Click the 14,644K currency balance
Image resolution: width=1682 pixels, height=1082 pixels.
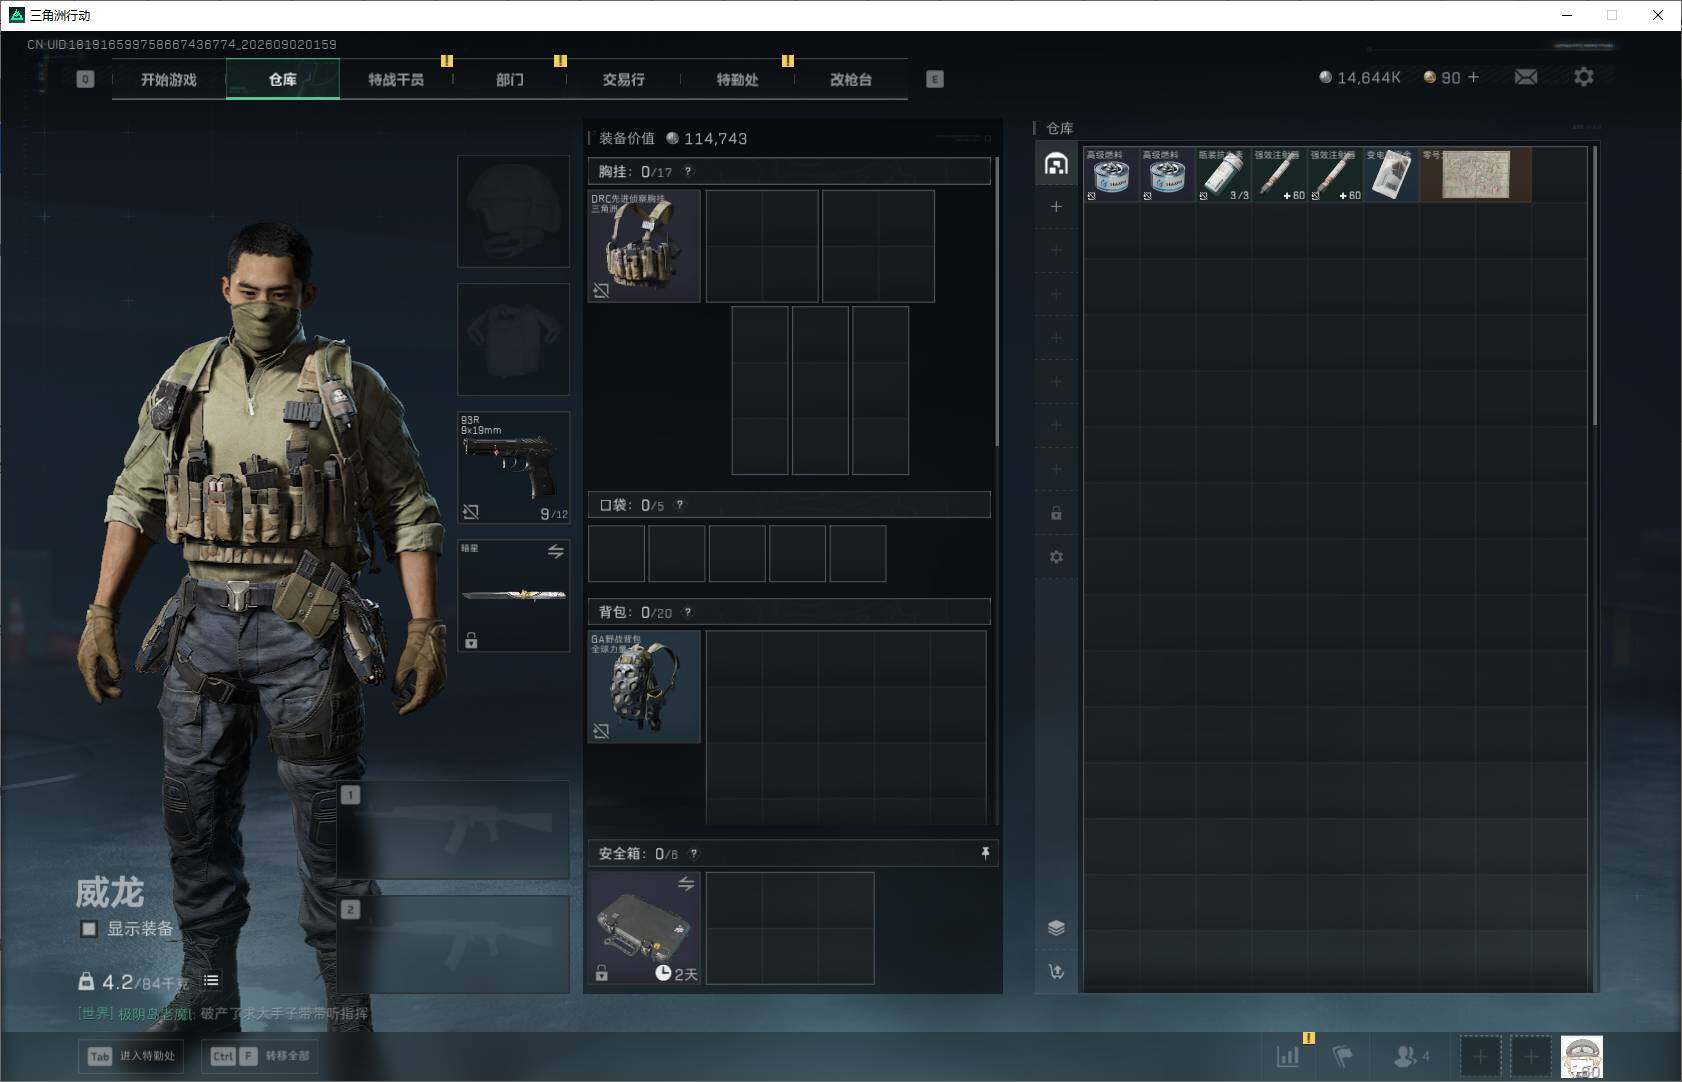pyautogui.click(x=1360, y=77)
